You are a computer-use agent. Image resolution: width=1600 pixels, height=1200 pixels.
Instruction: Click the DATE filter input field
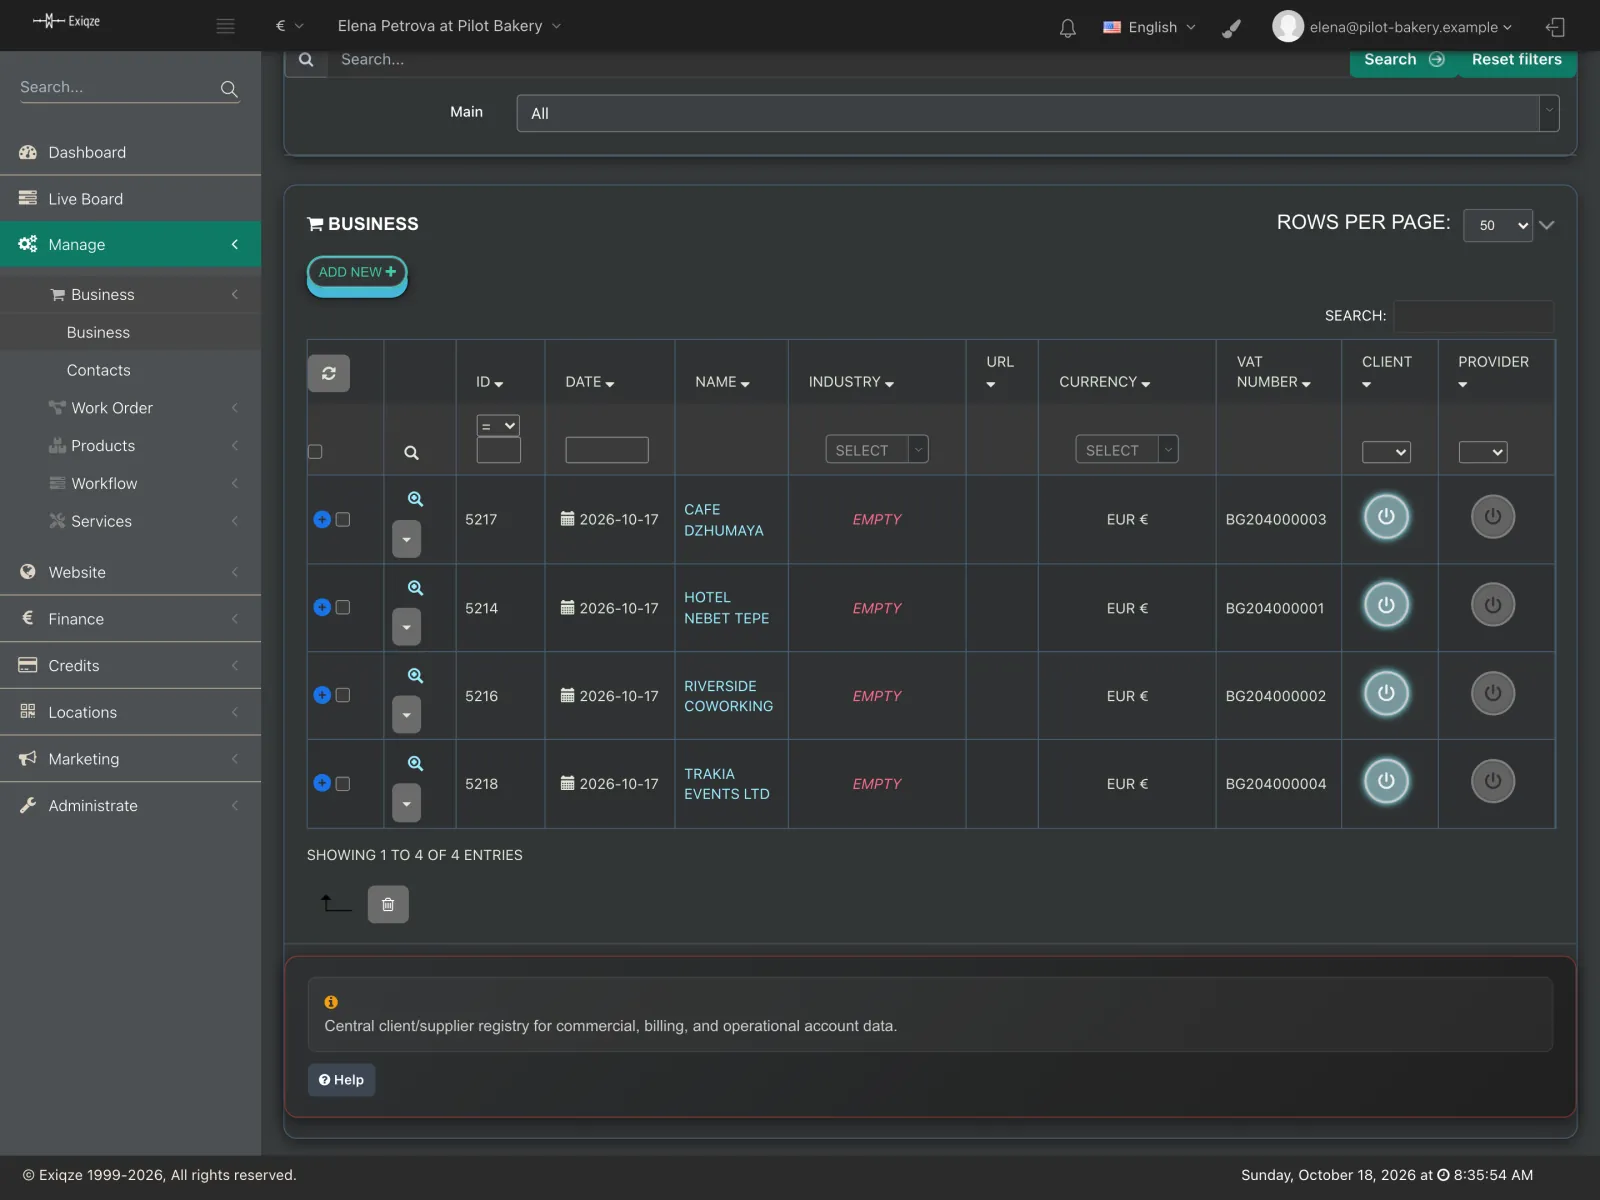[x=607, y=450]
